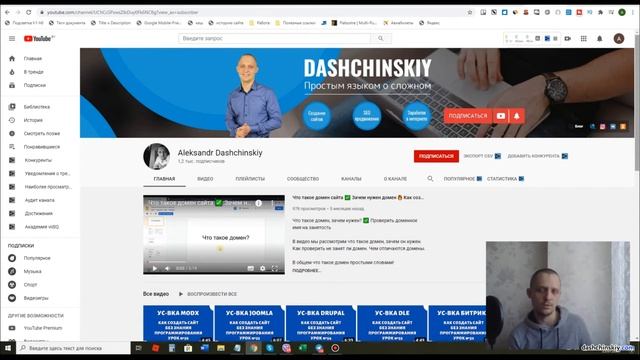Viewport: 640px width, 360px height.
Task: Switch to the Плейлисты channel tab
Action: [250, 179]
